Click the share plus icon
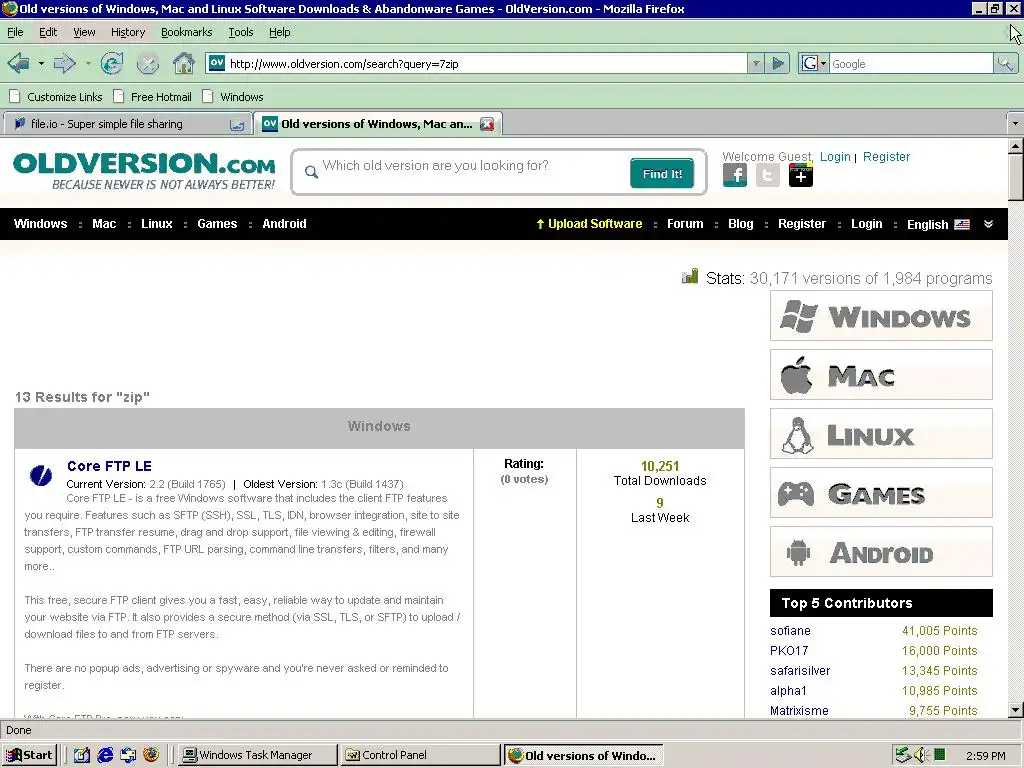This screenshot has width=1024, height=768. [801, 175]
